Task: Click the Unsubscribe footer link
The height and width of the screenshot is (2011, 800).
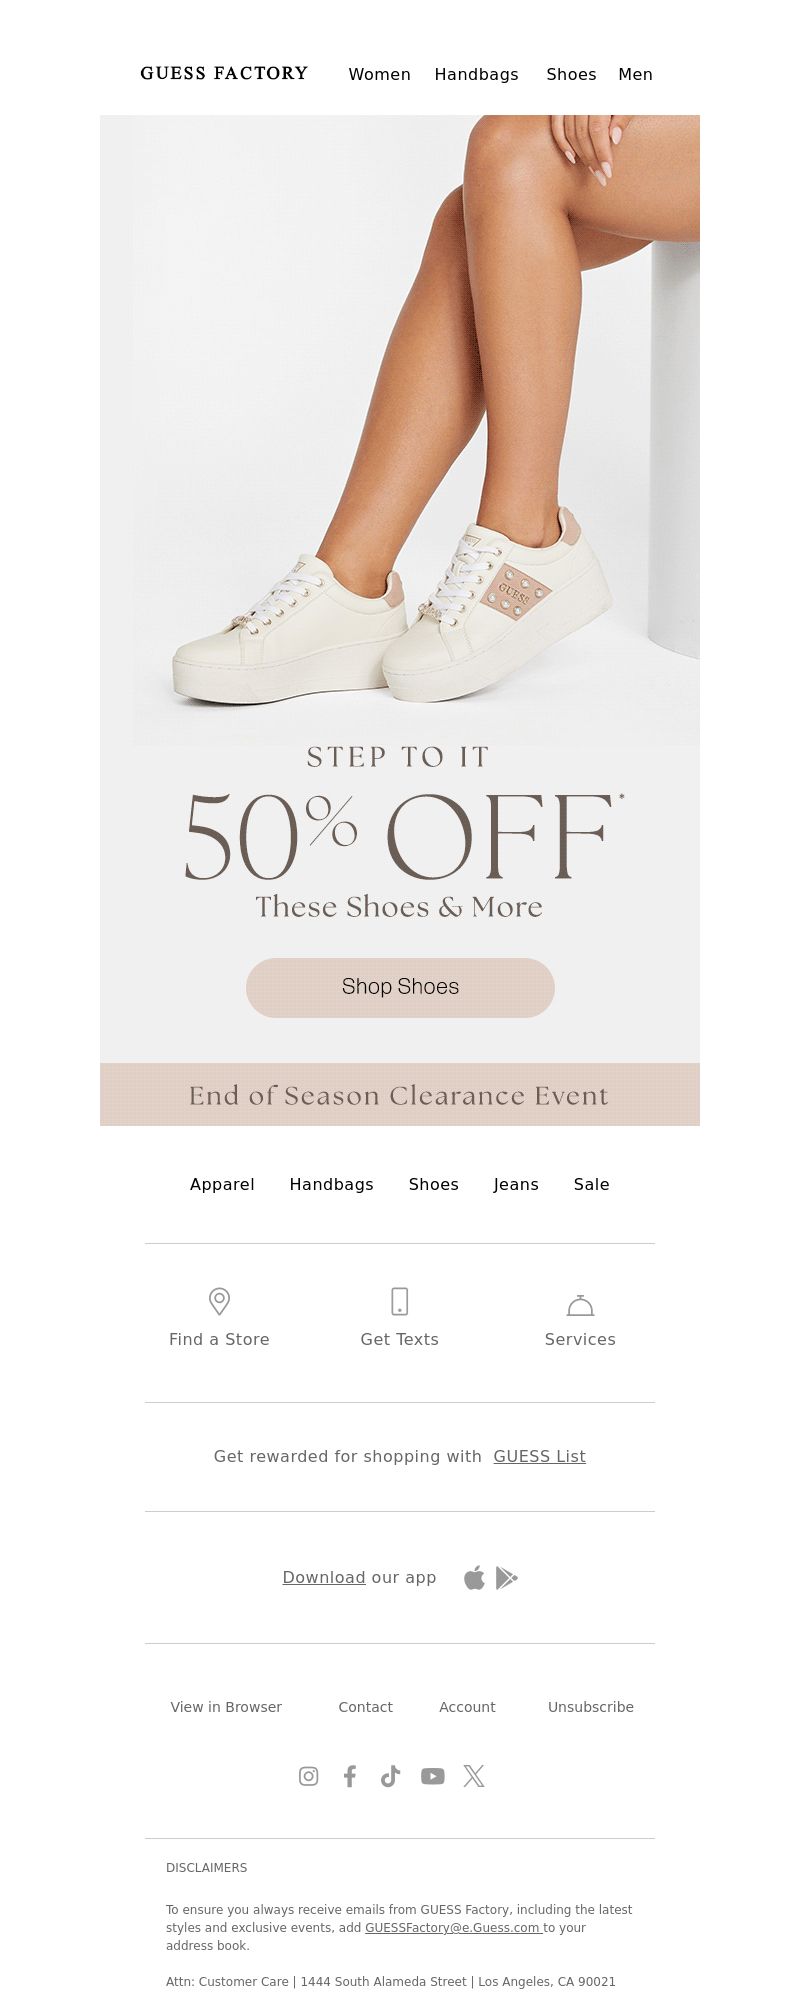Action: [x=591, y=1706]
